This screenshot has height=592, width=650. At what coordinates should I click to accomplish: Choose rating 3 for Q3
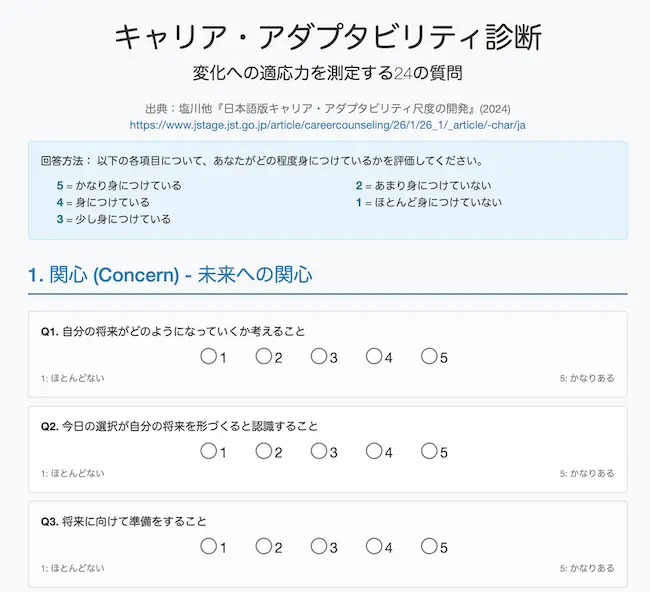click(x=319, y=546)
